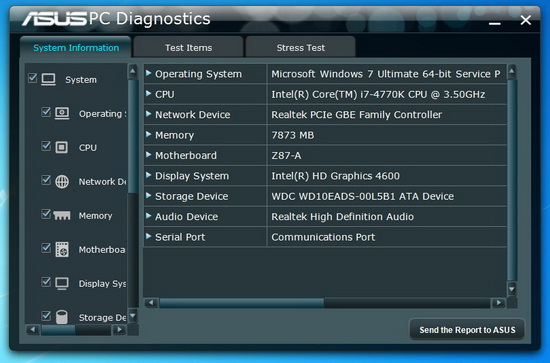Image resolution: width=550 pixels, height=363 pixels.
Task: Select the System label in sidebar tree
Action: point(81,80)
